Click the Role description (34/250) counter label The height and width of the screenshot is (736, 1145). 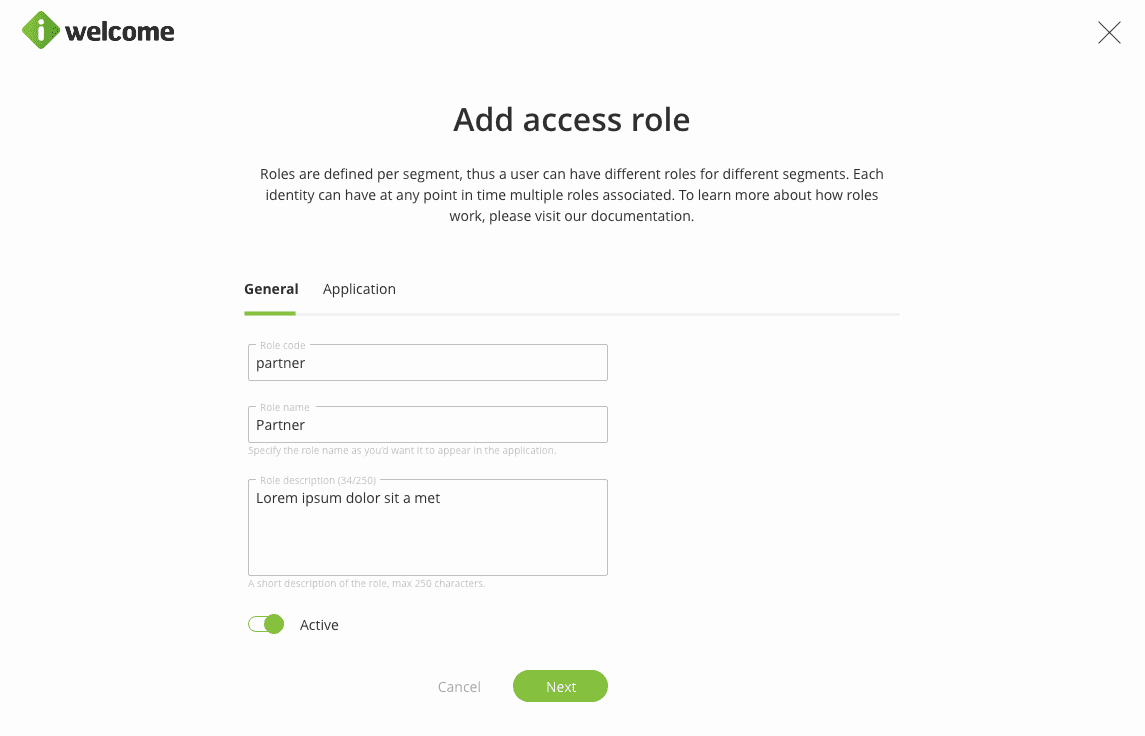(x=317, y=481)
